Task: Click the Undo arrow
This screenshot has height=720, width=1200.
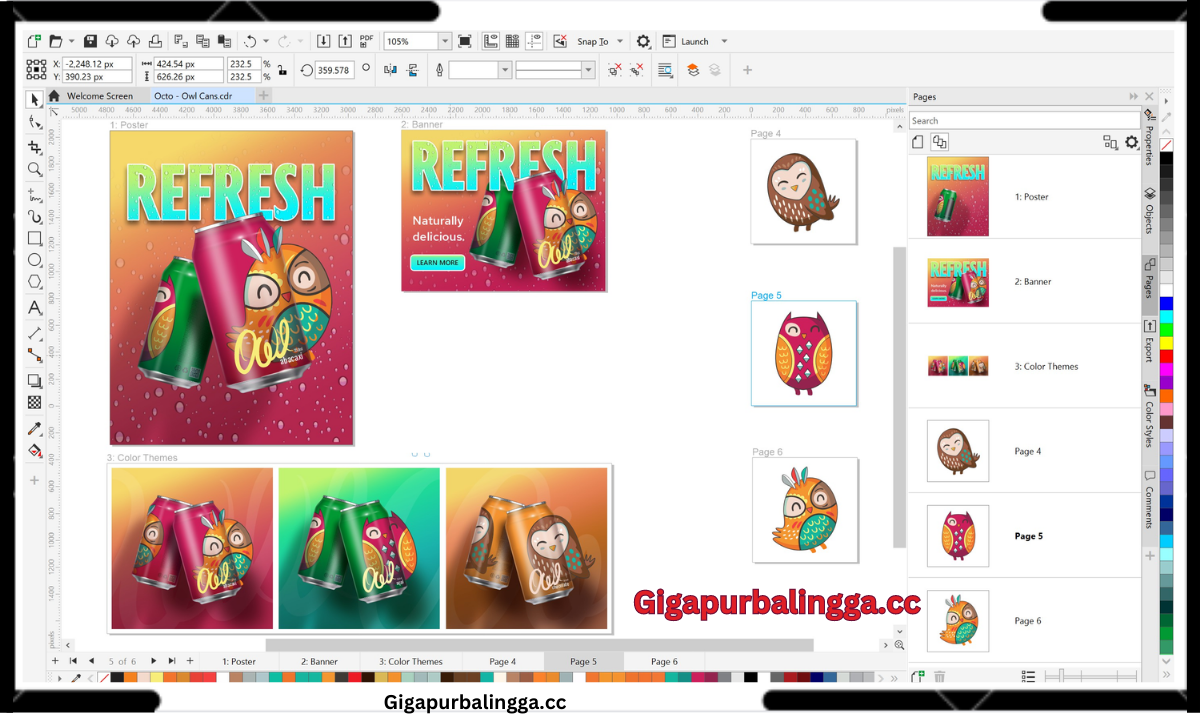Action: tap(250, 41)
